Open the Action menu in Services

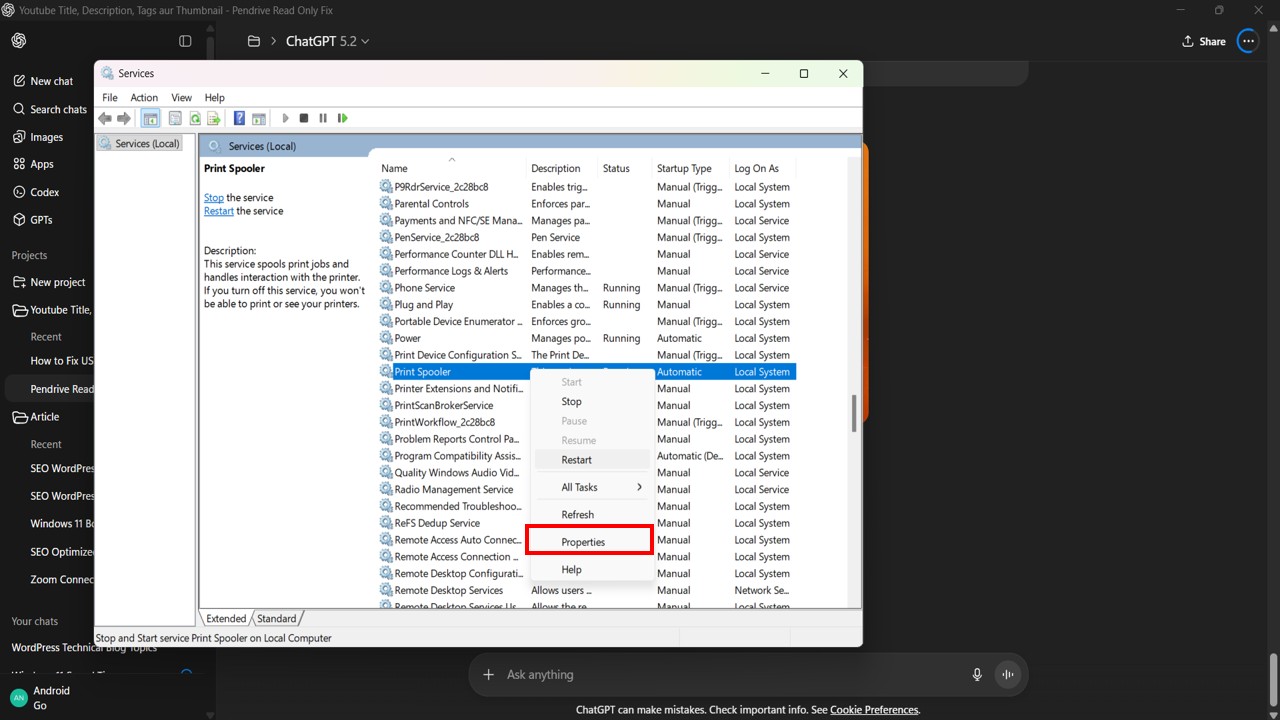pos(144,98)
